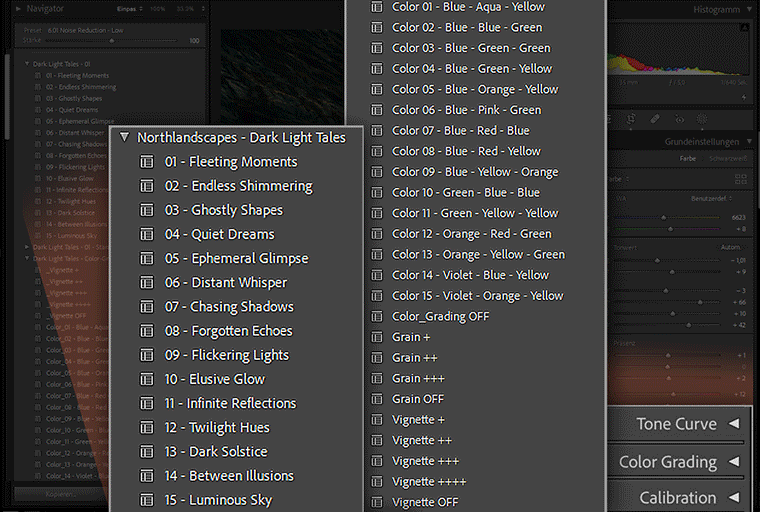The height and width of the screenshot is (512, 760).
Task: Open the profile browser four-squares icon
Action: pyautogui.click(x=741, y=179)
